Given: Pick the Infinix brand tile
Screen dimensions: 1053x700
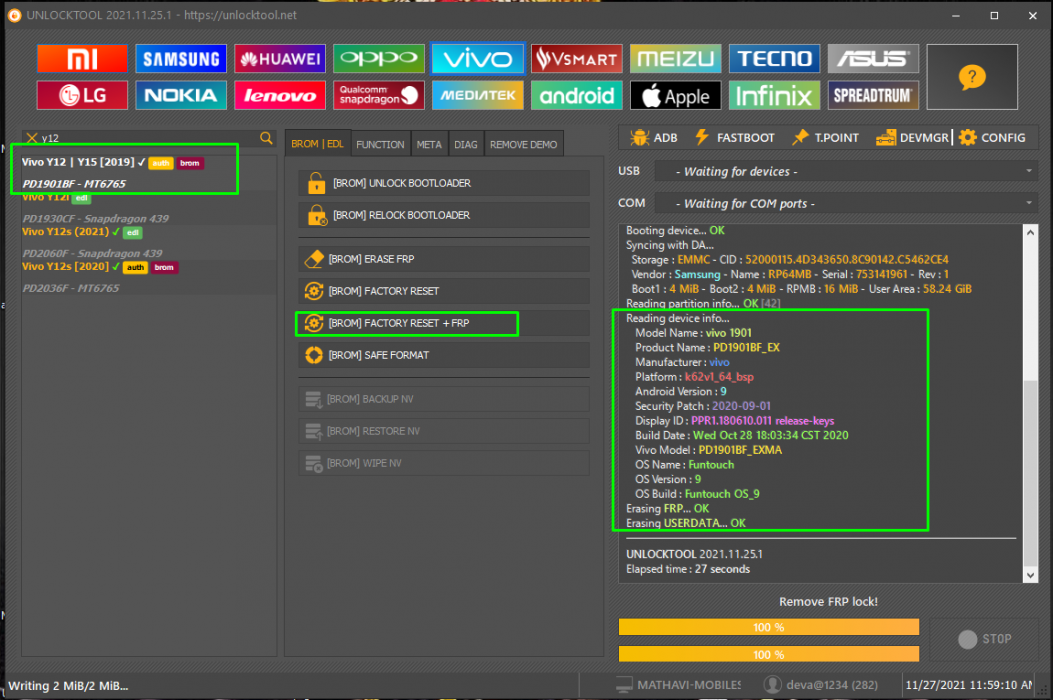Looking at the screenshot, I should [x=774, y=95].
